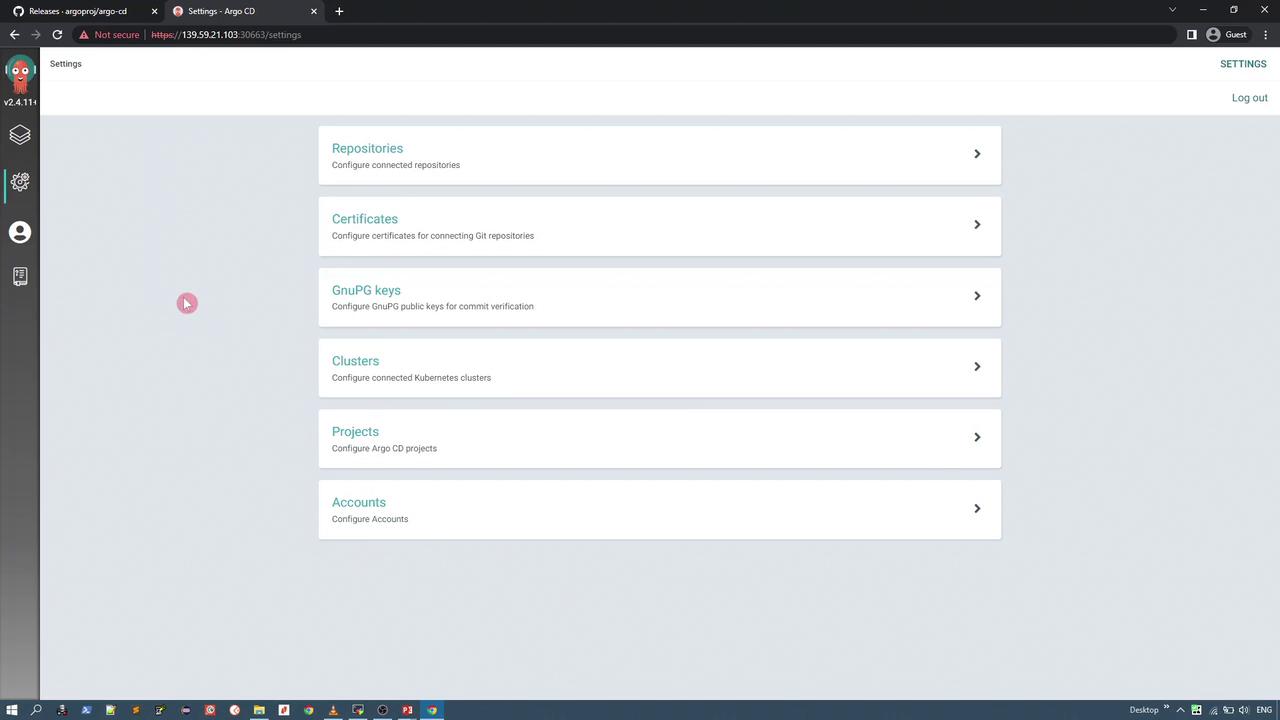Click 'Configure Argo CD projects' description
1280x720 pixels.
(384, 448)
